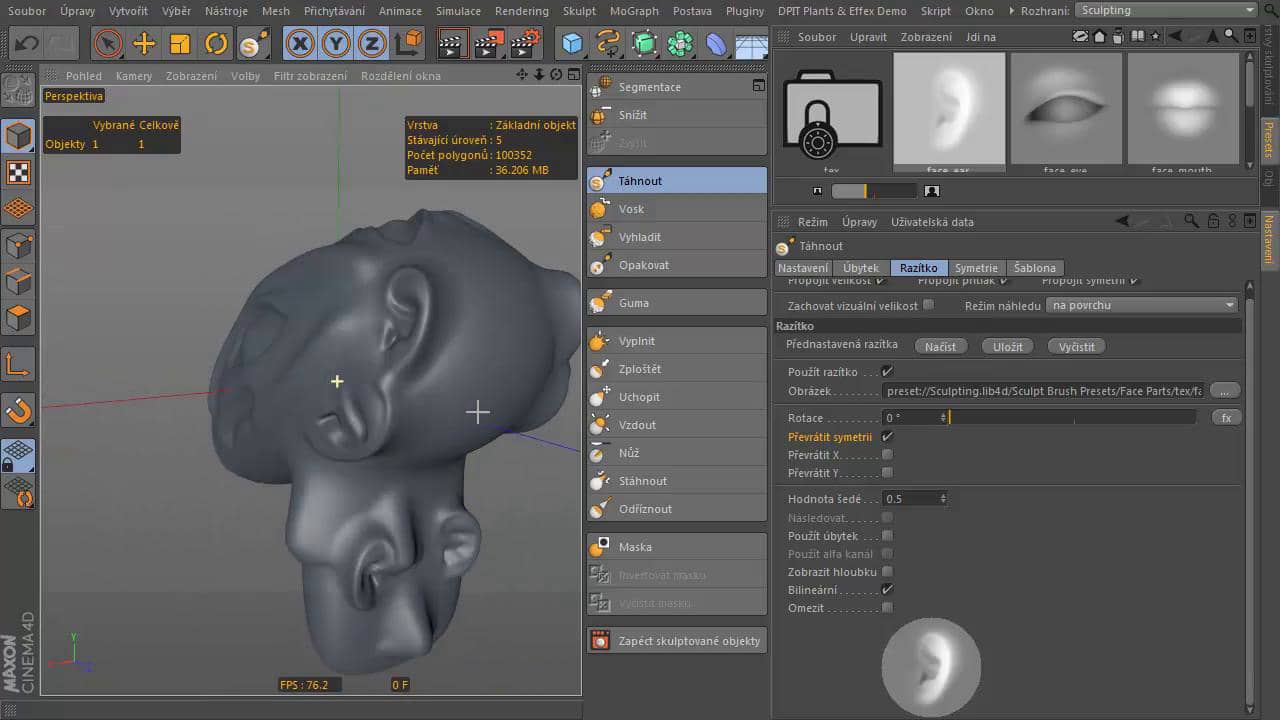This screenshot has height=720, width=1280.
Task: Select the Opakovat brush
Action: click(677, 265)
